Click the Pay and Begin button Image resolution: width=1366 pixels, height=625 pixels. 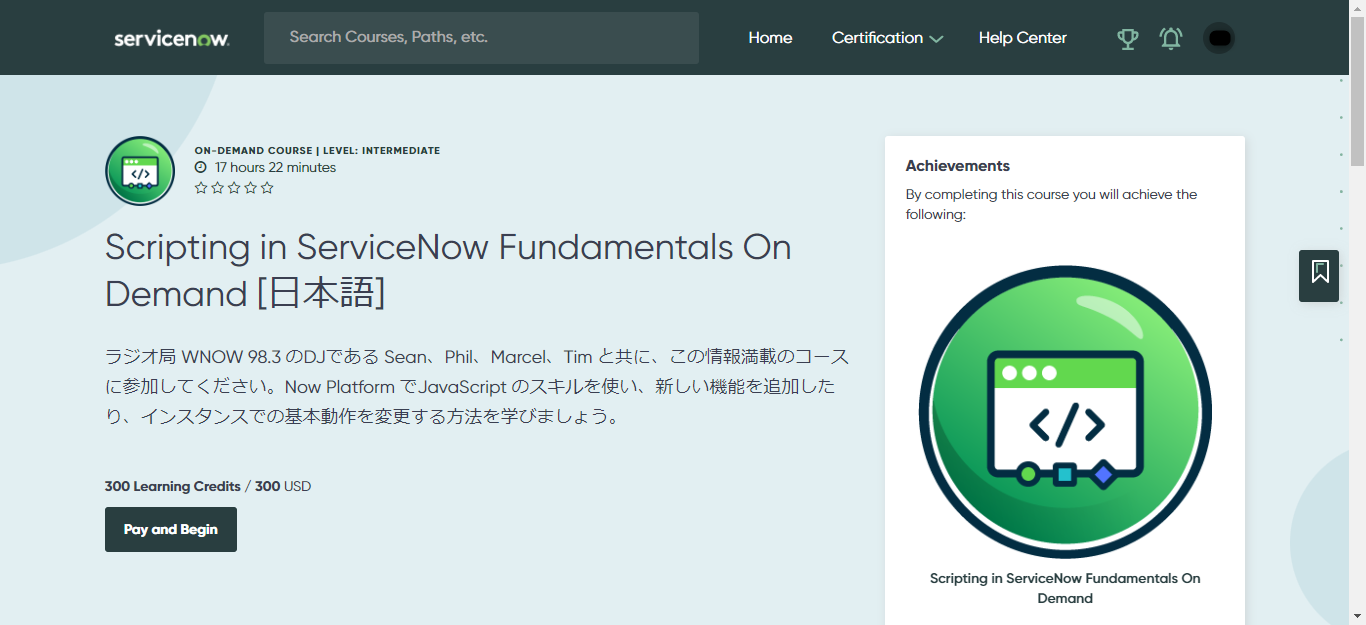click(x=170, y=529)
